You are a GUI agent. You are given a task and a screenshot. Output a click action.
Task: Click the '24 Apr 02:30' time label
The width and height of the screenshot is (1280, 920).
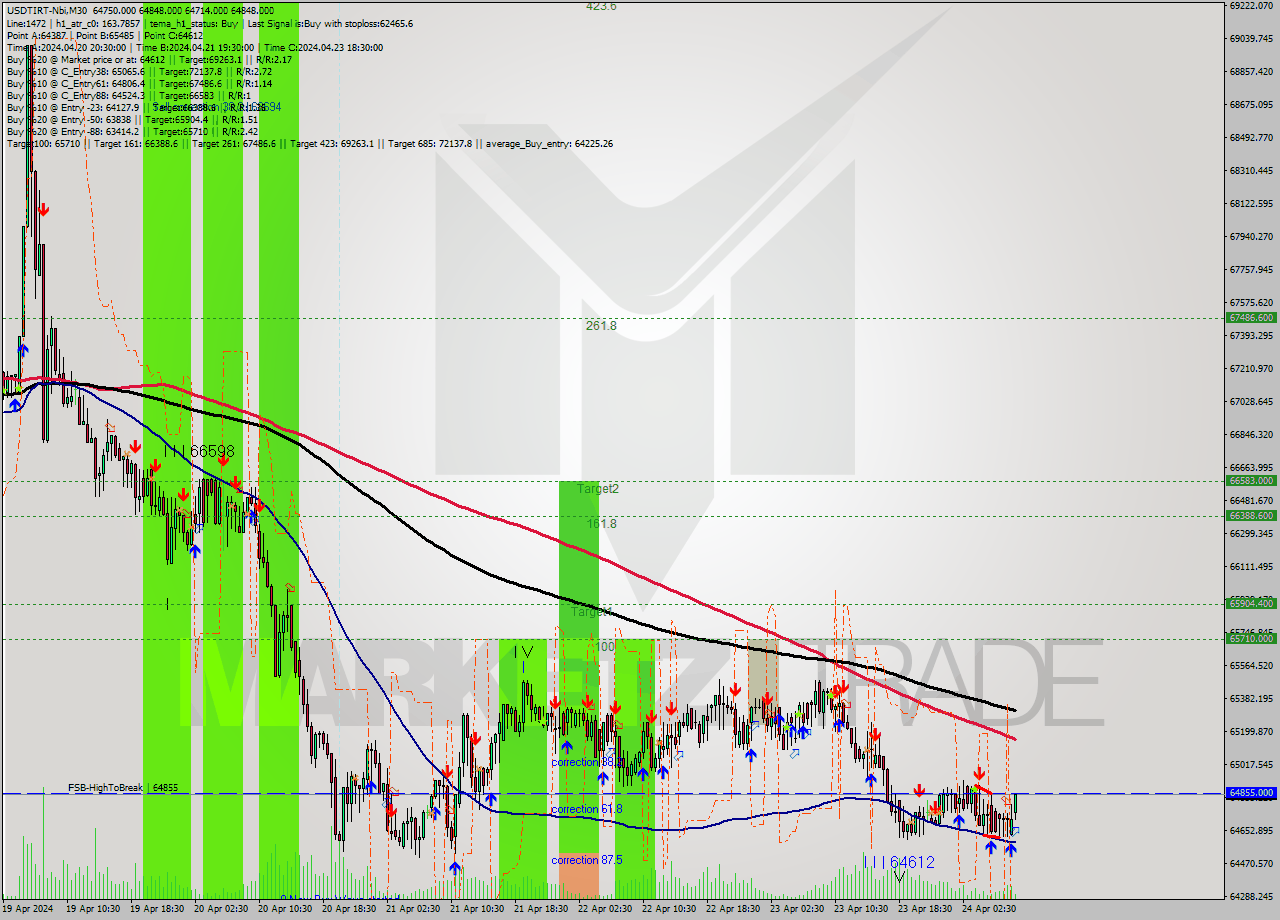tap(989, 909)
